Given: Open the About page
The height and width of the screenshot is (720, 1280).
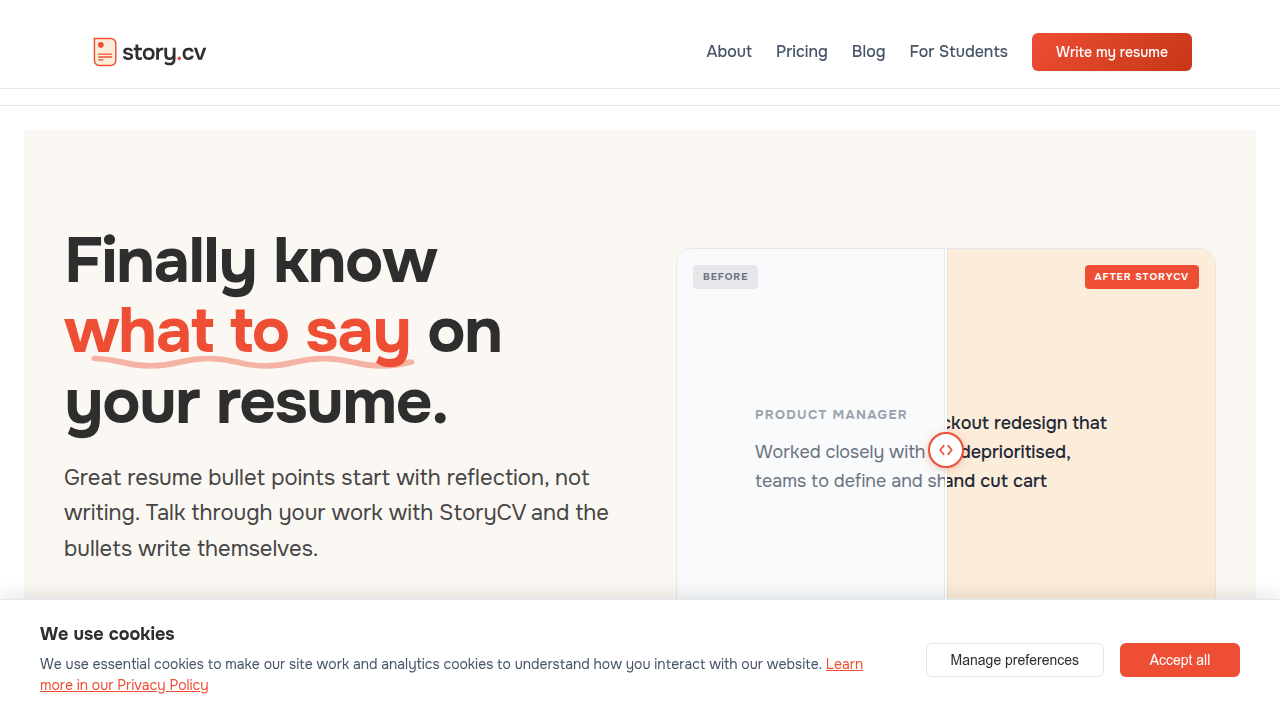Looking at the screenshot, I should [729, 52].
